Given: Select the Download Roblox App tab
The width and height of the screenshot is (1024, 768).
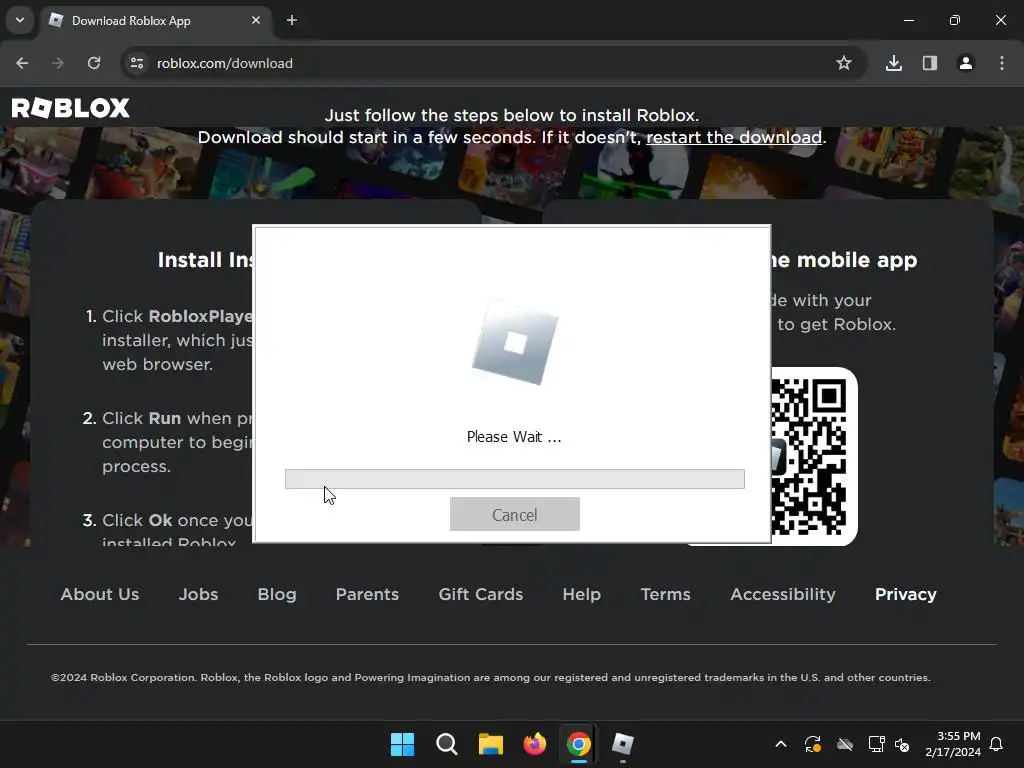Looking at the screenshot, I should click(157, 21).
